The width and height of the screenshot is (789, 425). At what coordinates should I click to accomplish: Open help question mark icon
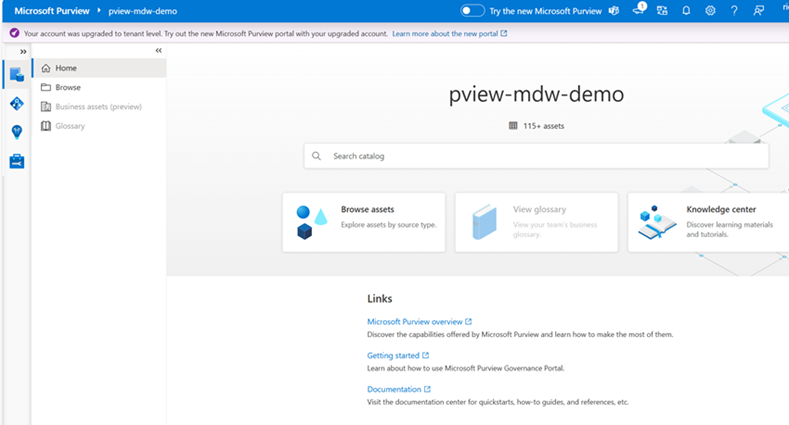pyautogui.click(x=734, y=11)
